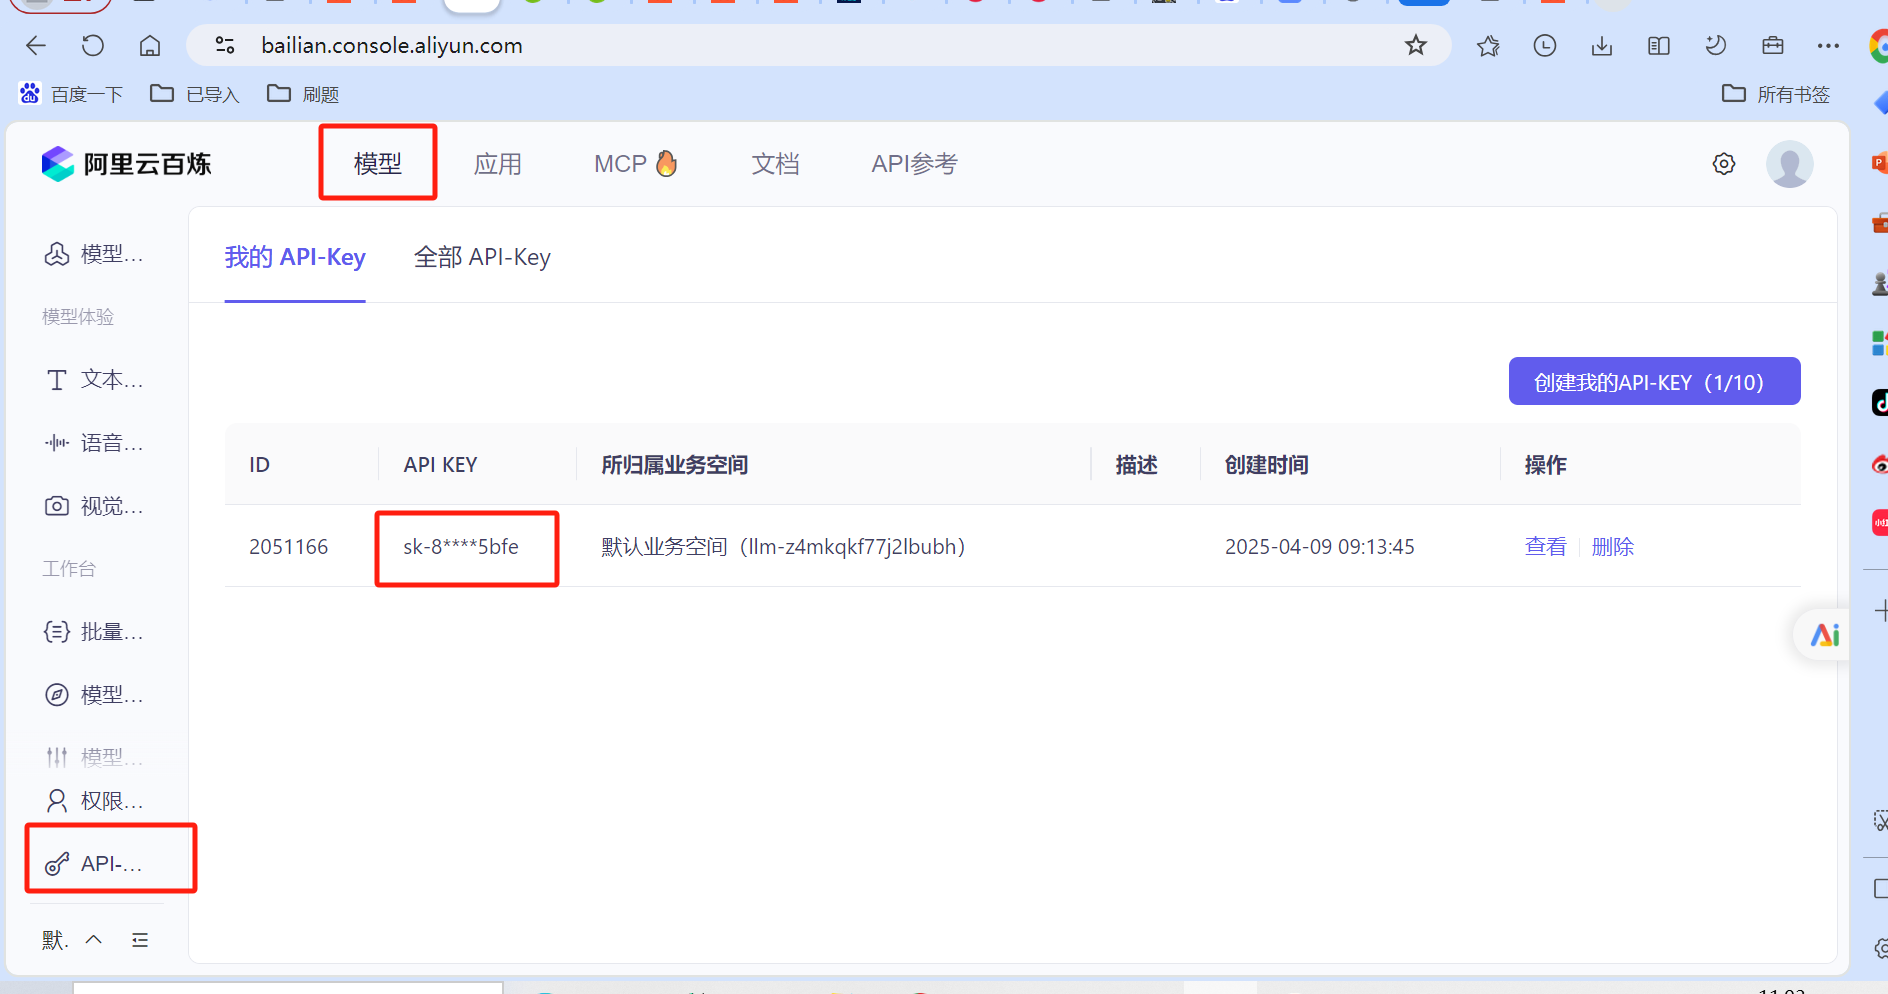Open the 视觉 model sidebar item
Viewport: 1888px width, 994px height.
pyautogui.click(x=95, y=506)
